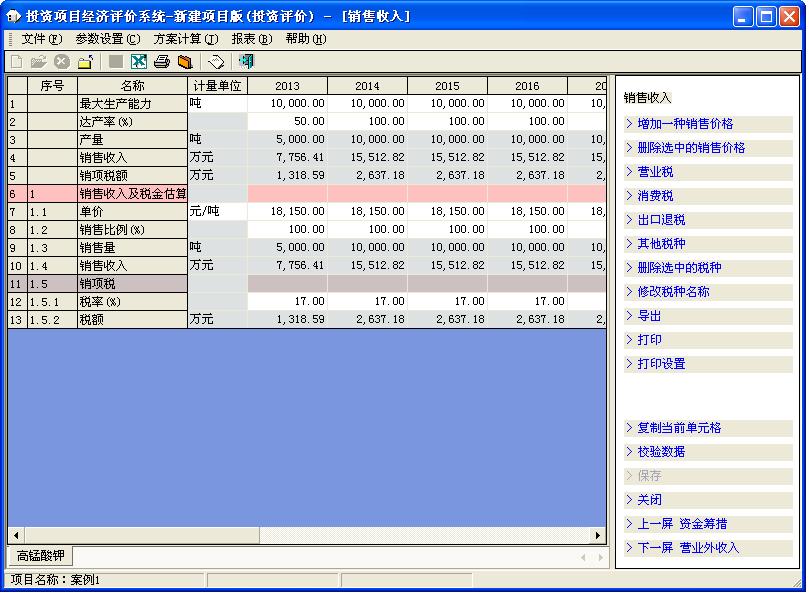Viewport: 809px width, 595px height.
Task: Click the tag label toolbar icon
Action: click(216, 62)
